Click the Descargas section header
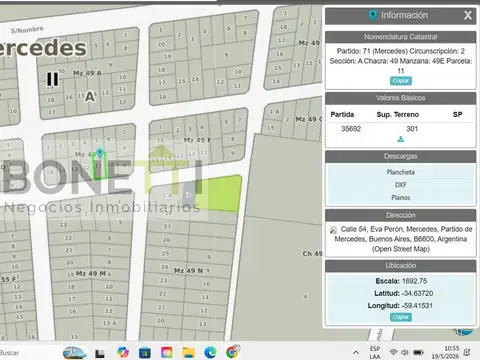Screen dimensions: 480x360 click(401, 156)
